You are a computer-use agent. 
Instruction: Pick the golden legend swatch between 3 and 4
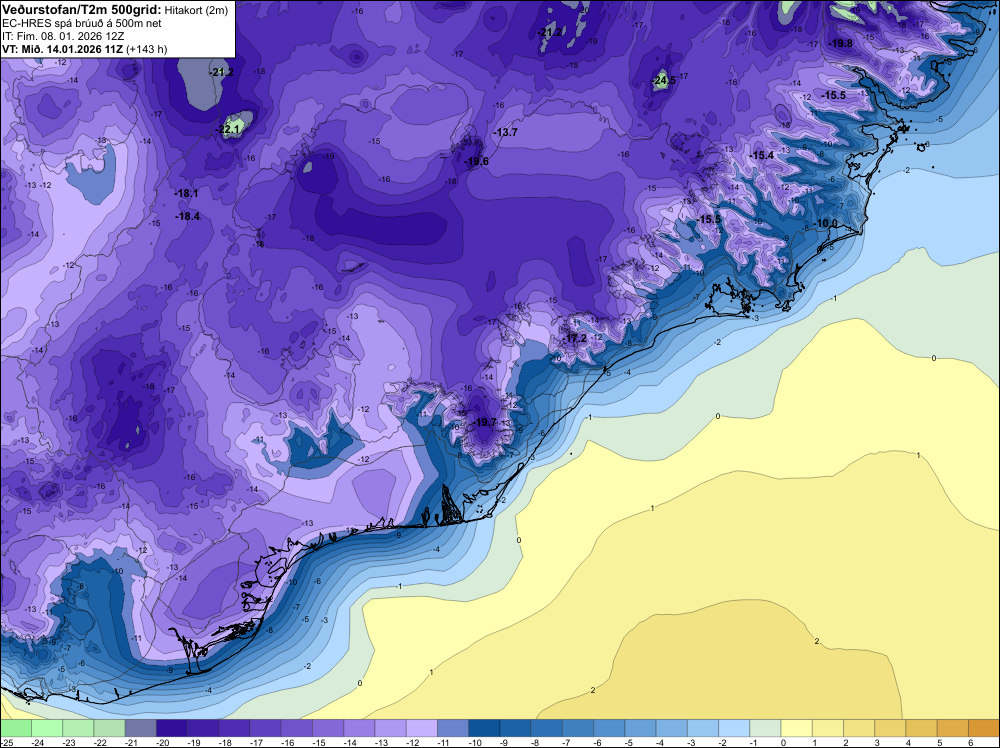tap(890, 728)
